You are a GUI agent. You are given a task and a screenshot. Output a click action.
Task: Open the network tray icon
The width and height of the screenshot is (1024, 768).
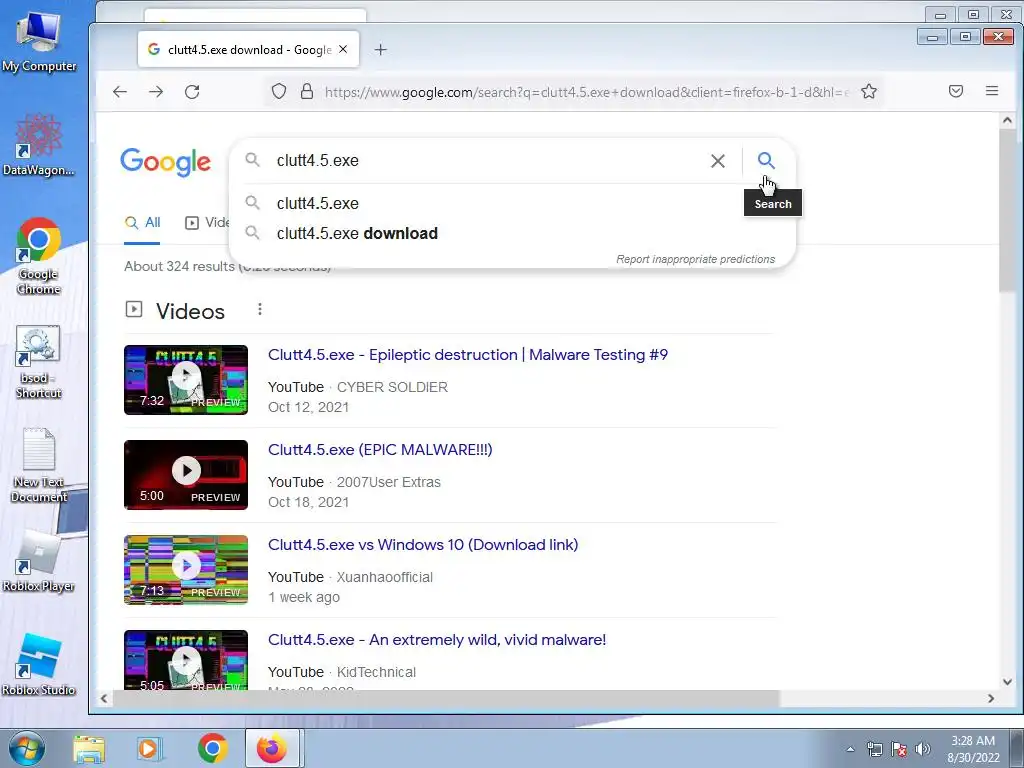pyautogui.click(x=874, y=749)
